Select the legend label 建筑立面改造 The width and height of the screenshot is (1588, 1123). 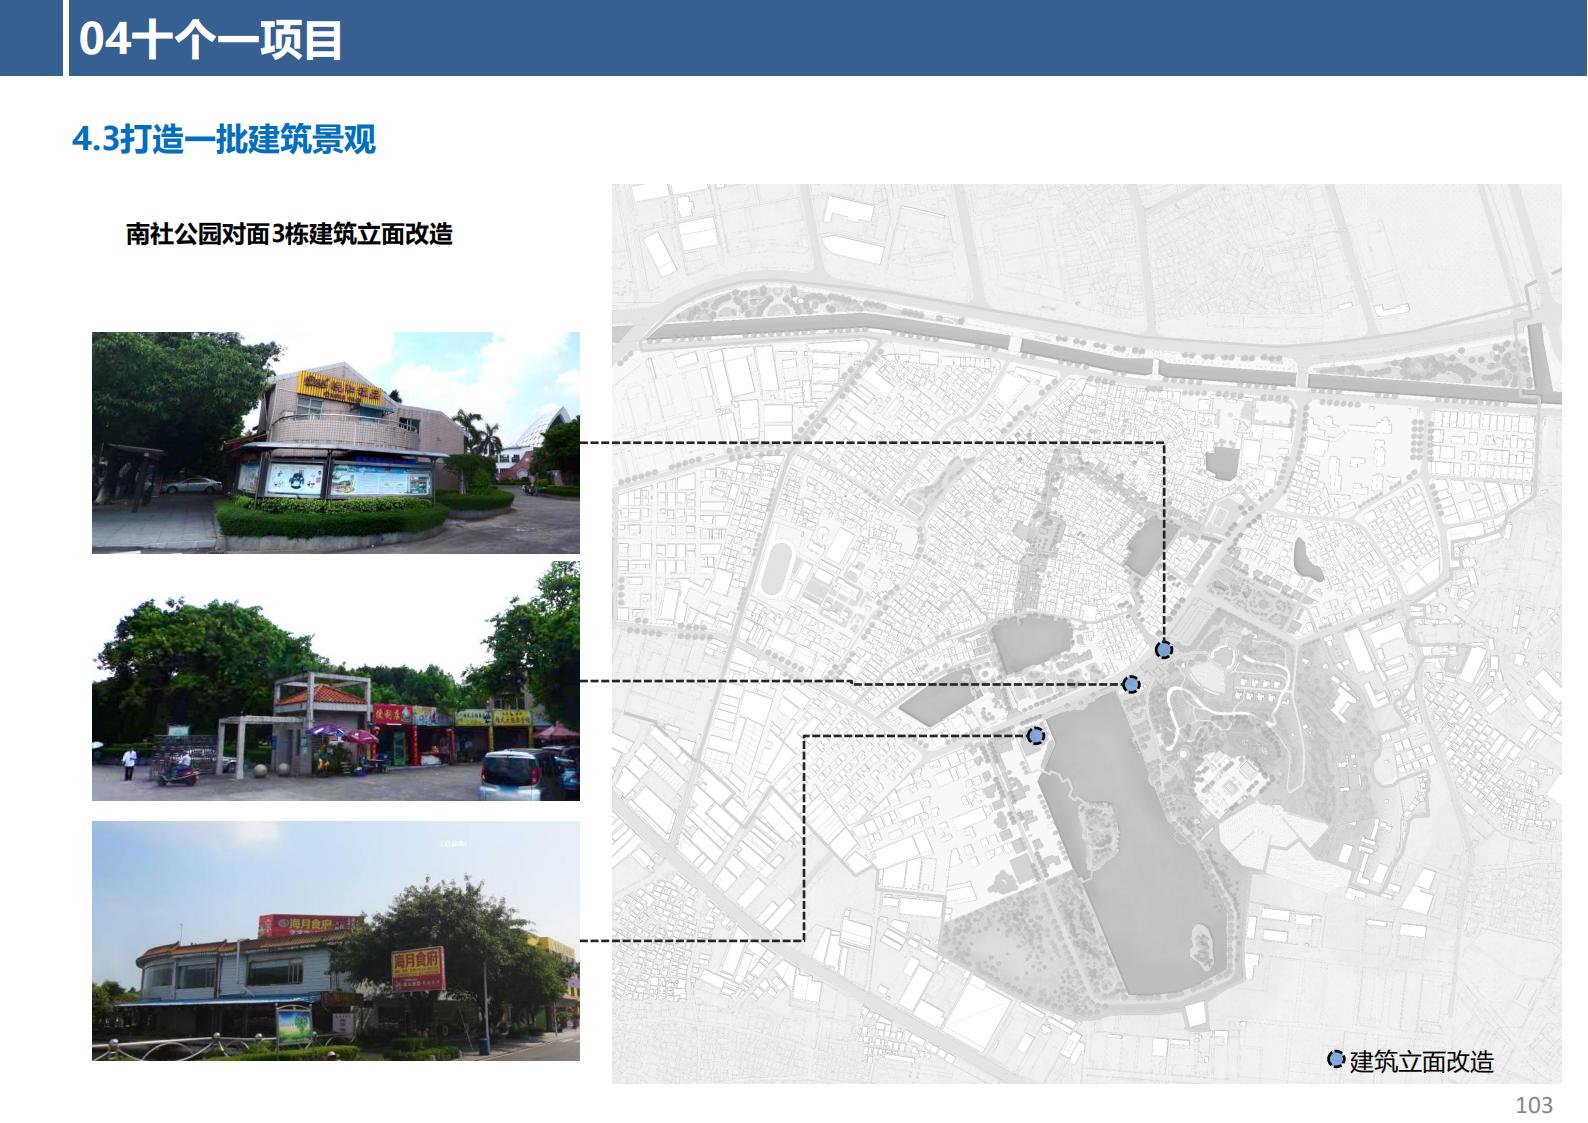click(x=1422, y=1061)
